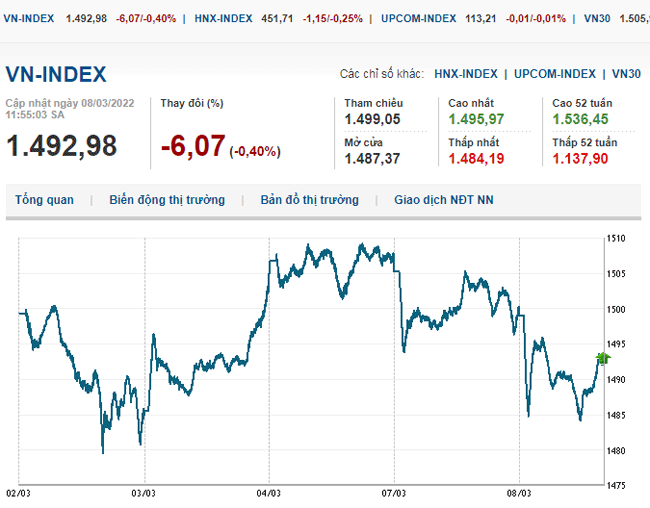Select the 07/03 date marker on the chart

[x=393, y=493]
